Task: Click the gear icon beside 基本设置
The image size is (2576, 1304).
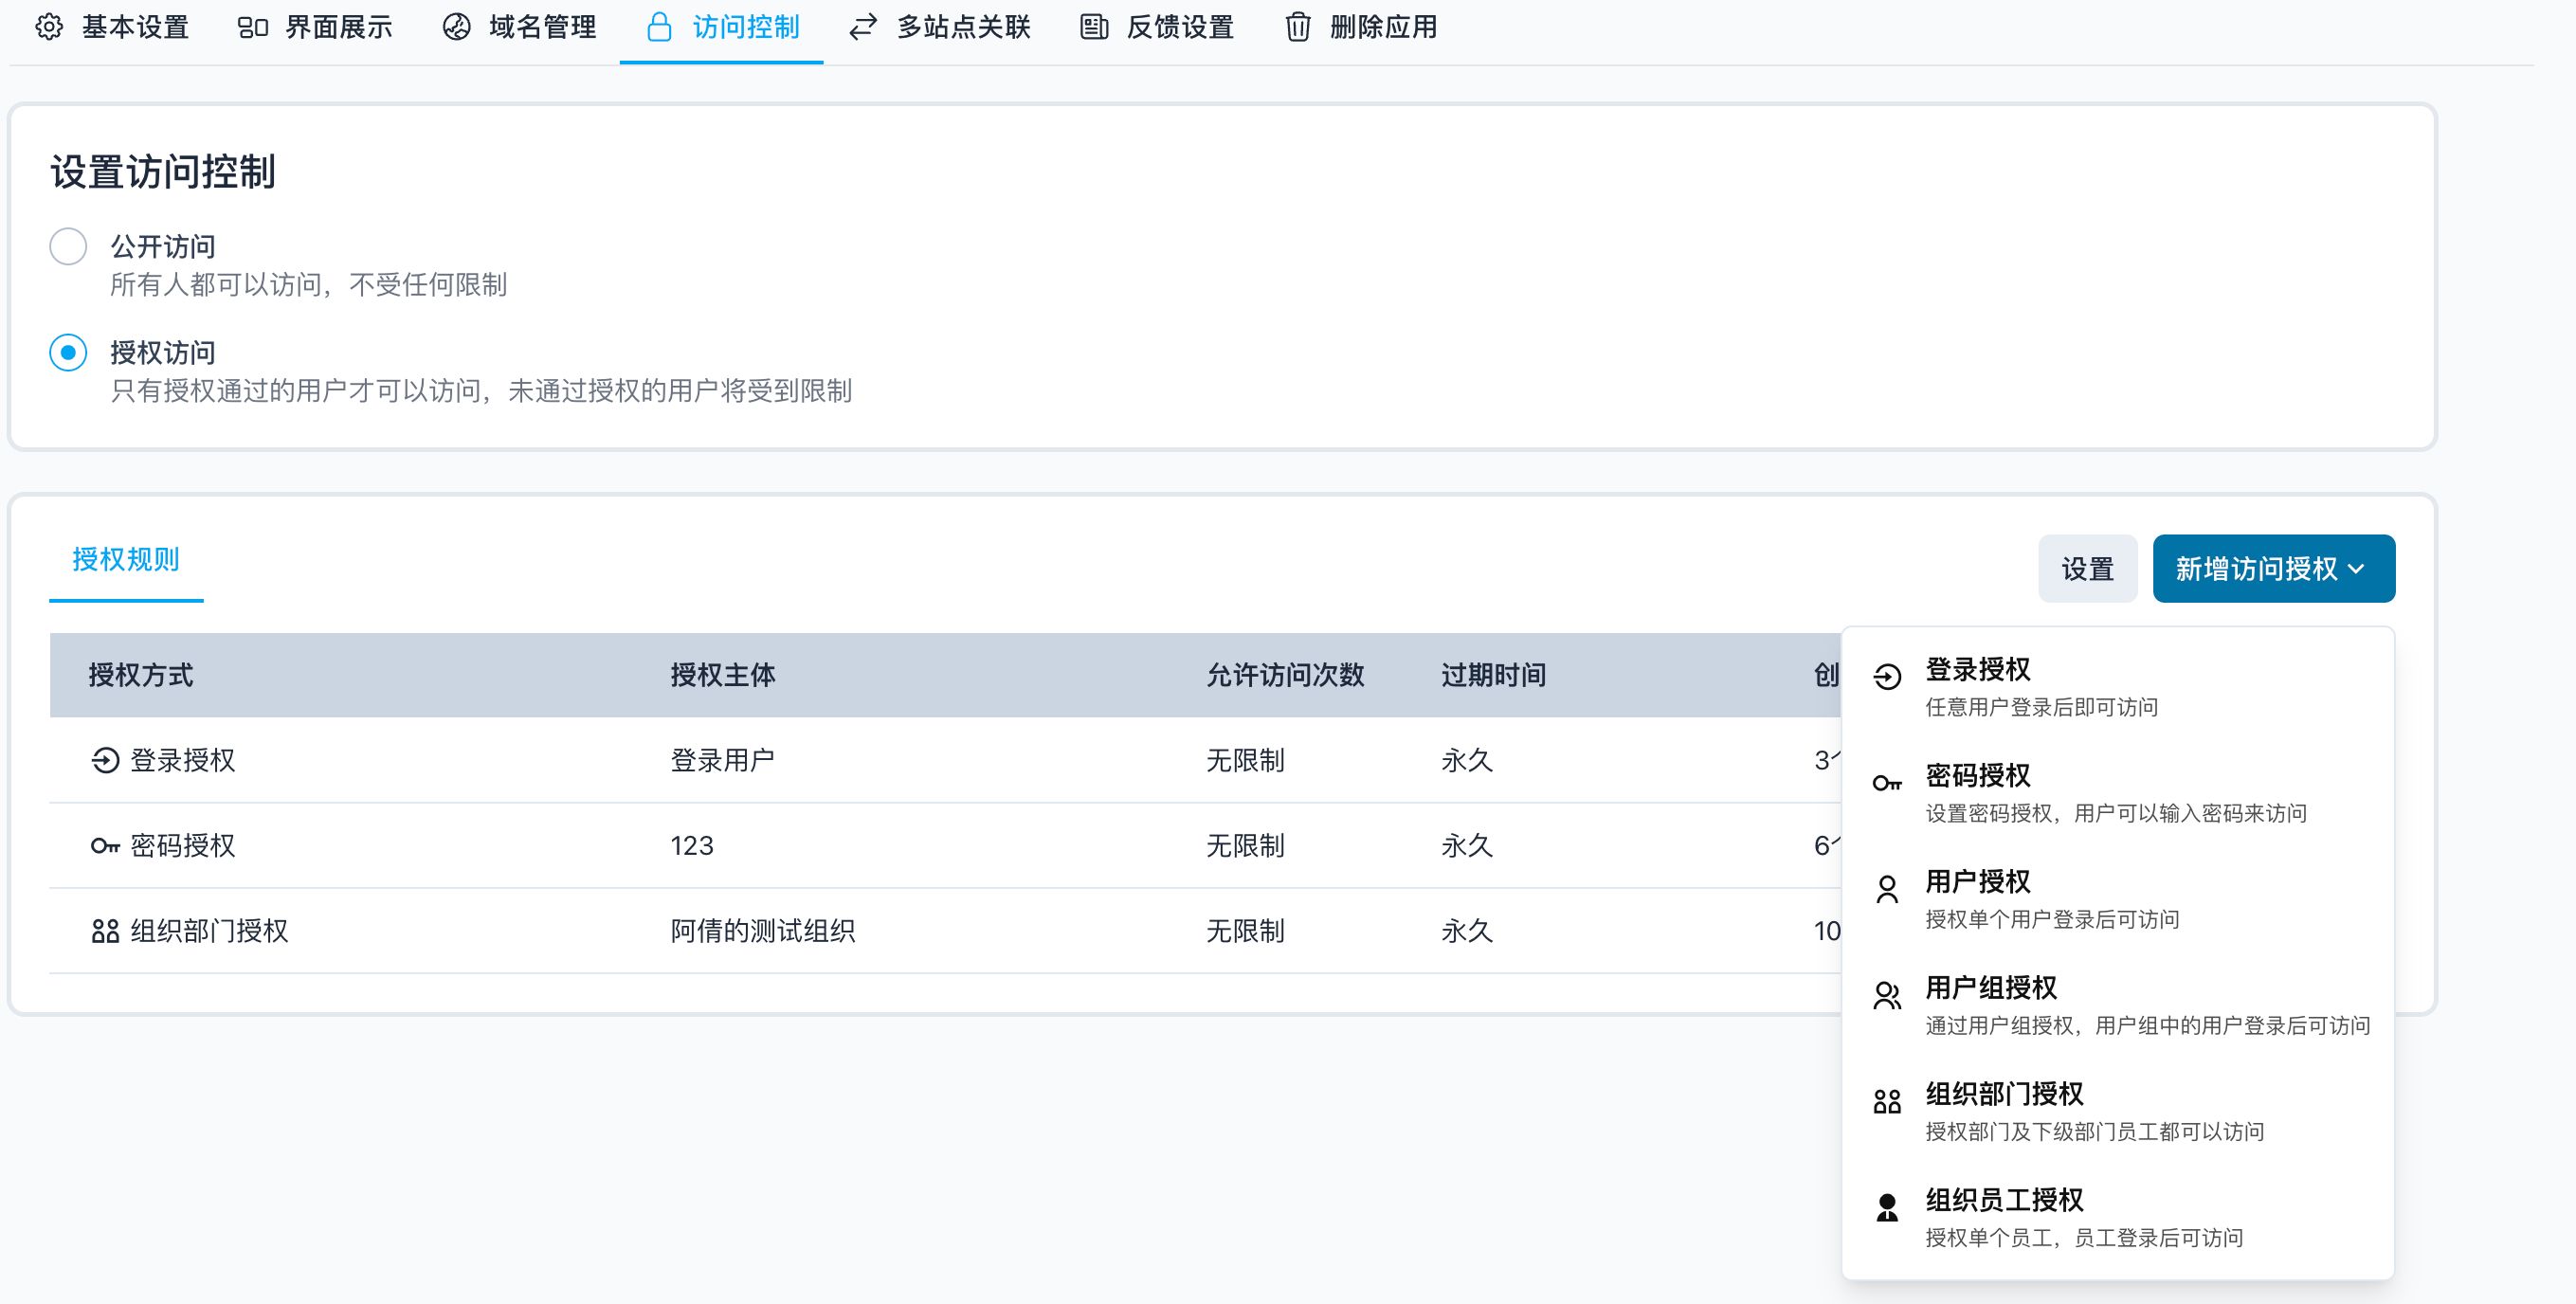Action: (x=49, y=27)
